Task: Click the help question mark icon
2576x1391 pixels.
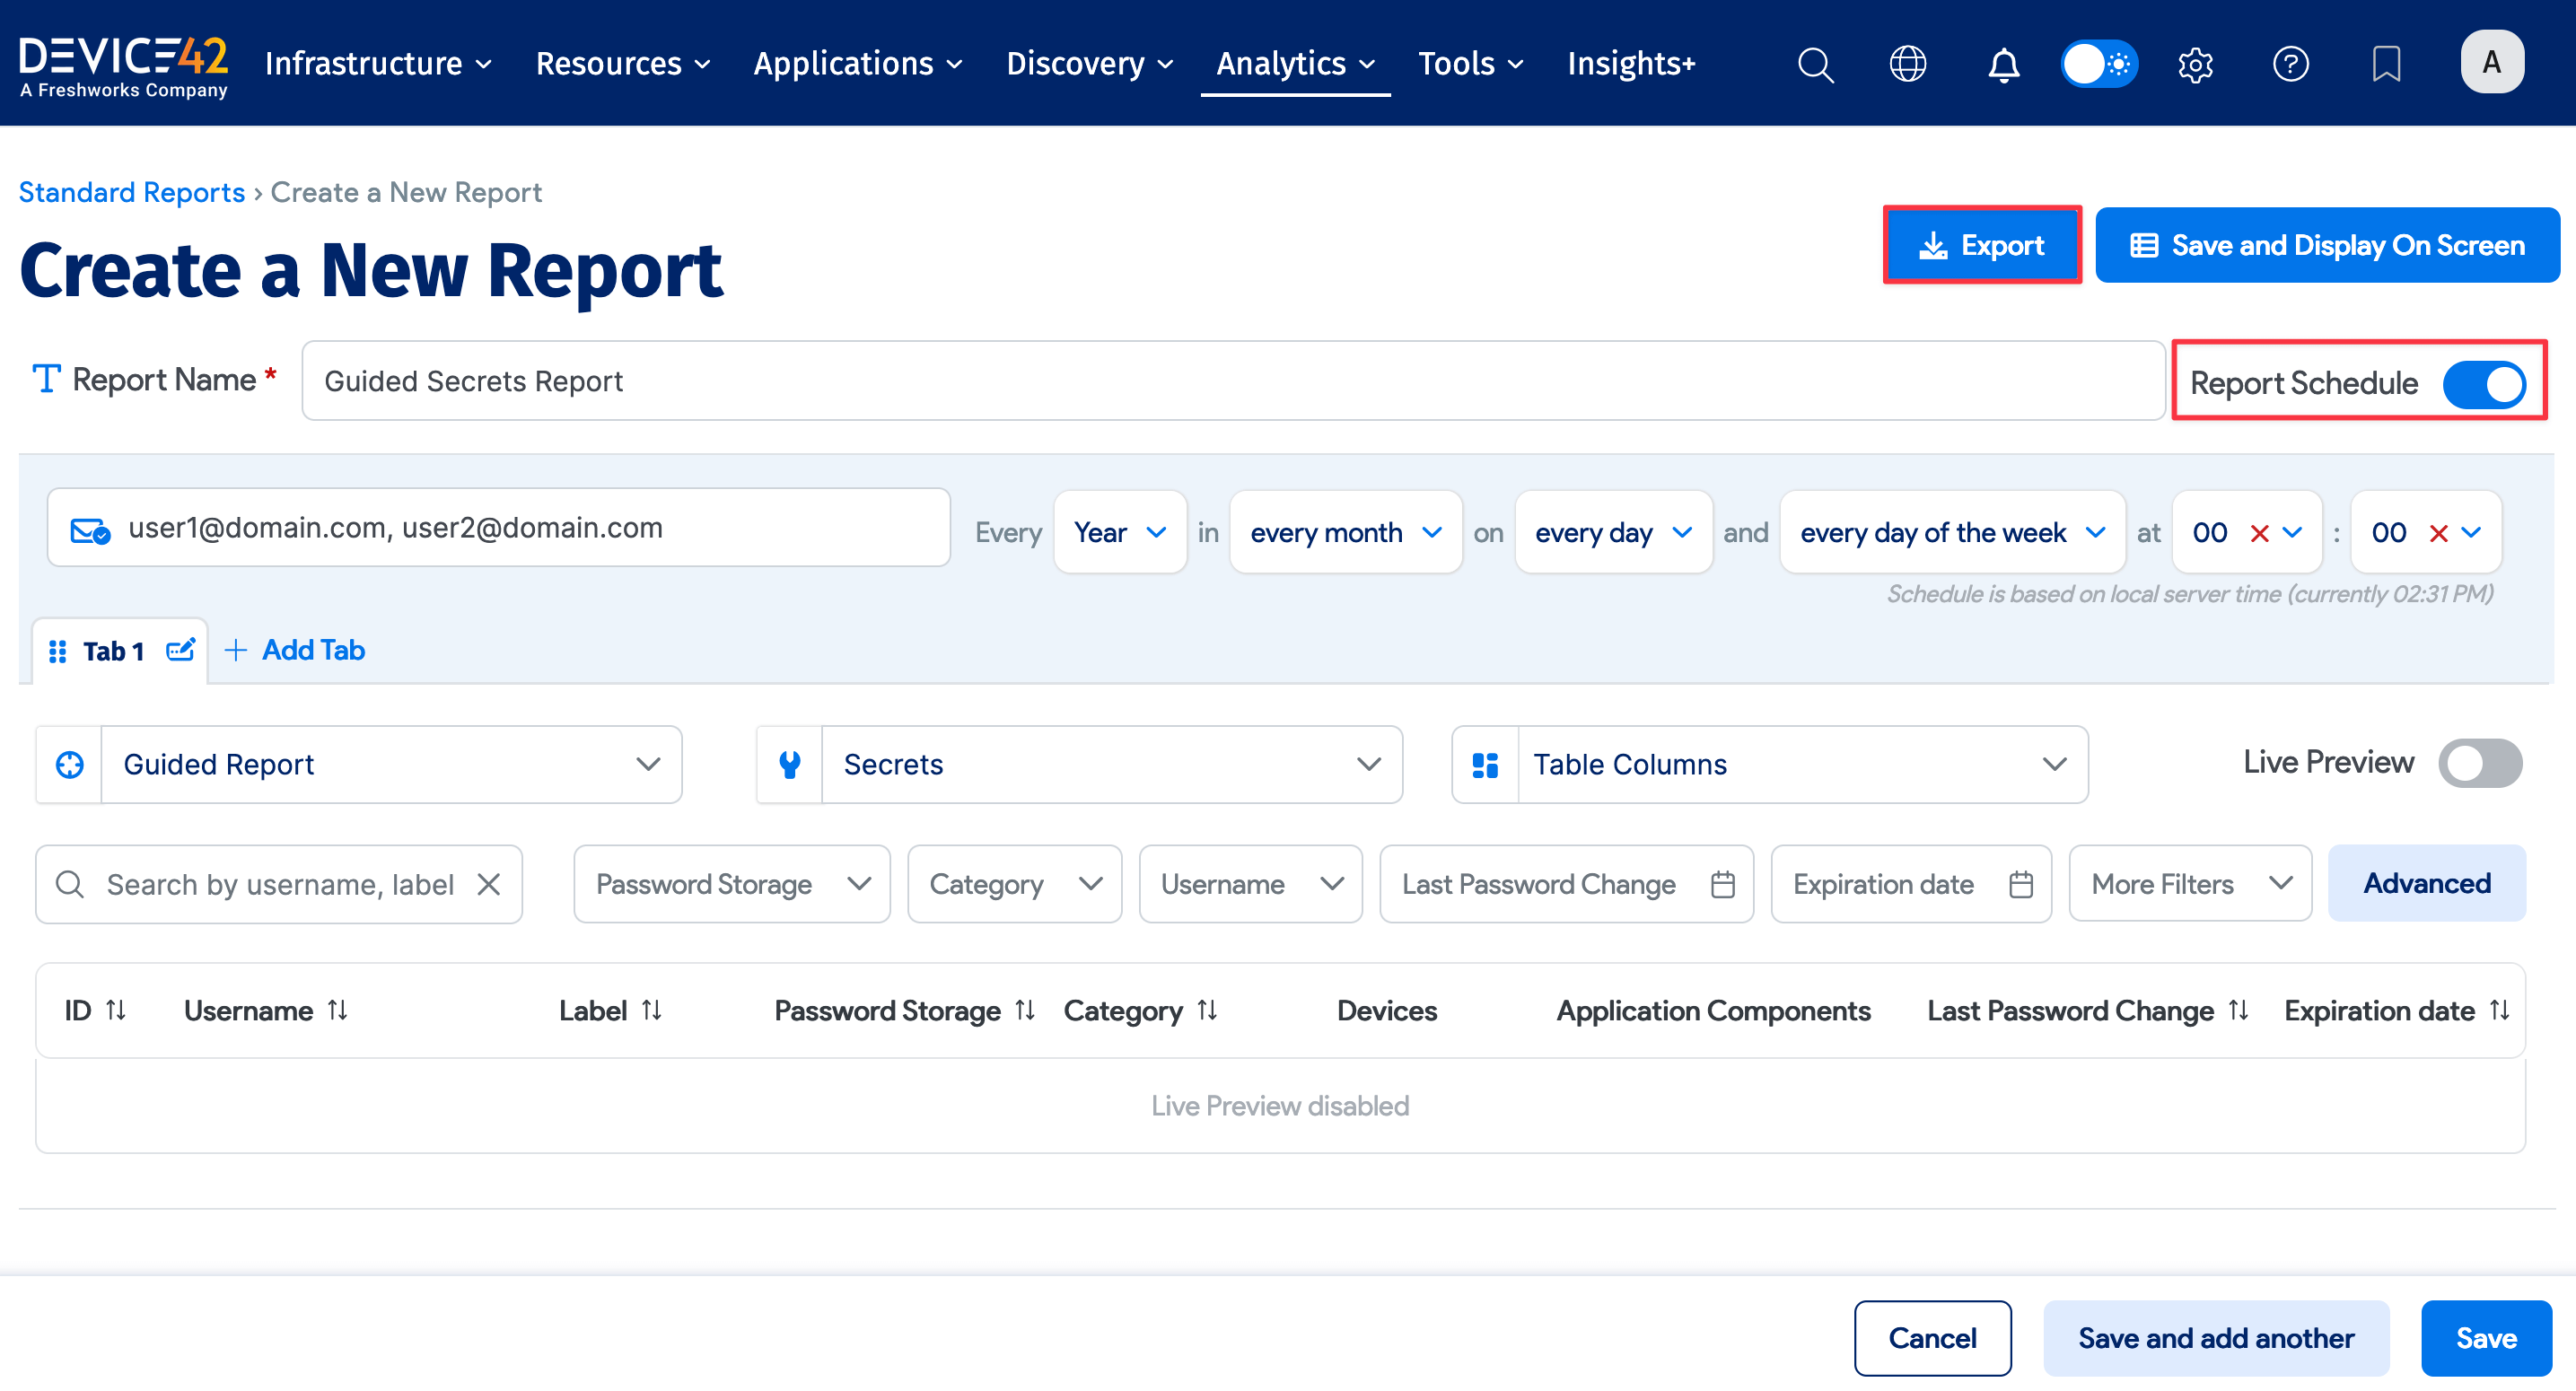Action: click(2290, 64)
